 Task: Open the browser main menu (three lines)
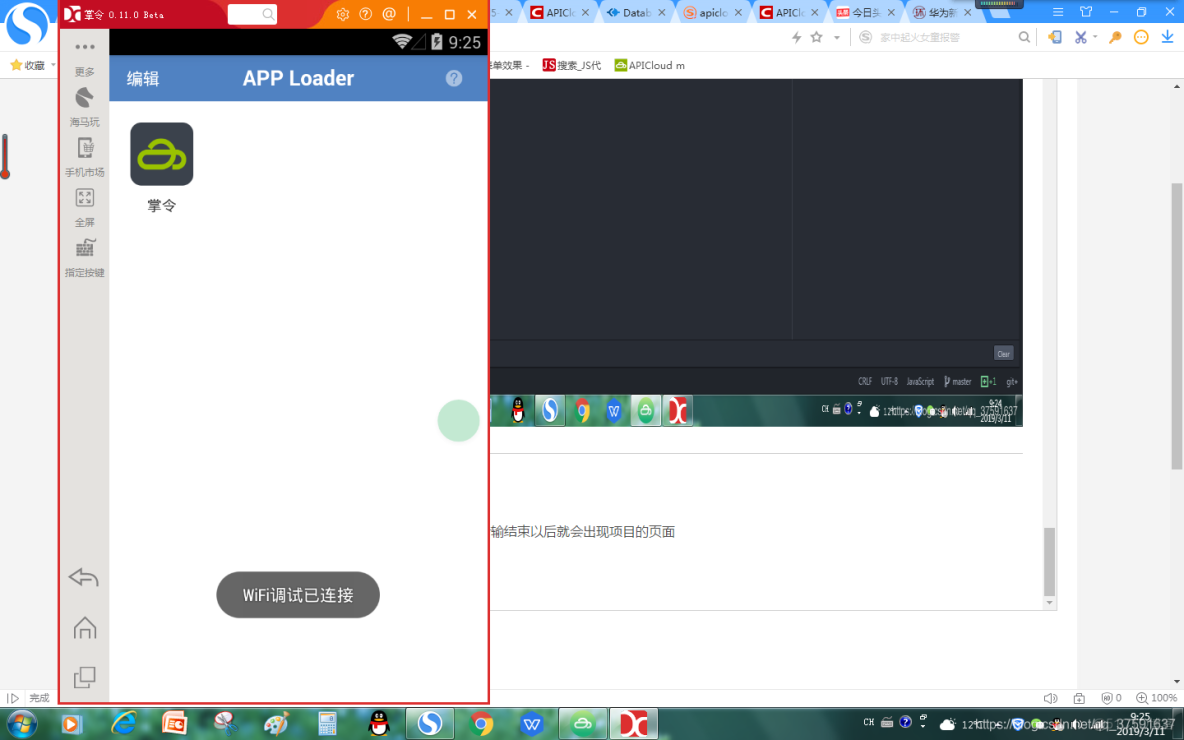[1058, 13]
